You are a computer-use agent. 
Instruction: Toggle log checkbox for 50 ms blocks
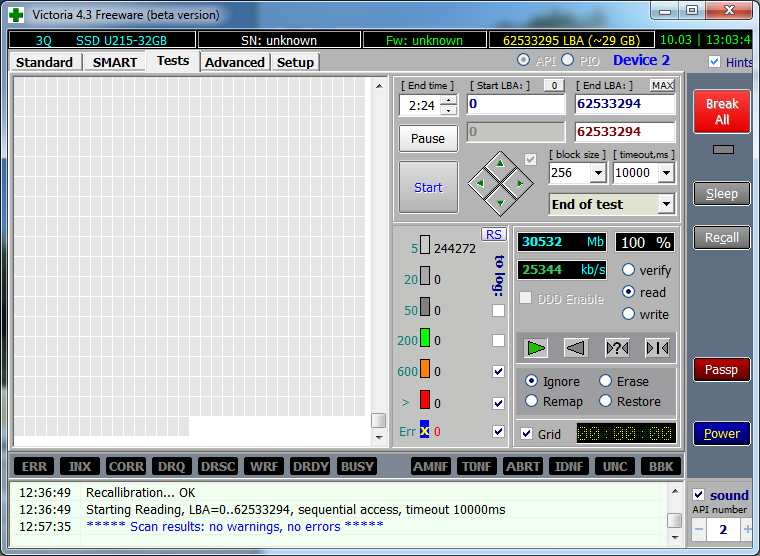498,310
